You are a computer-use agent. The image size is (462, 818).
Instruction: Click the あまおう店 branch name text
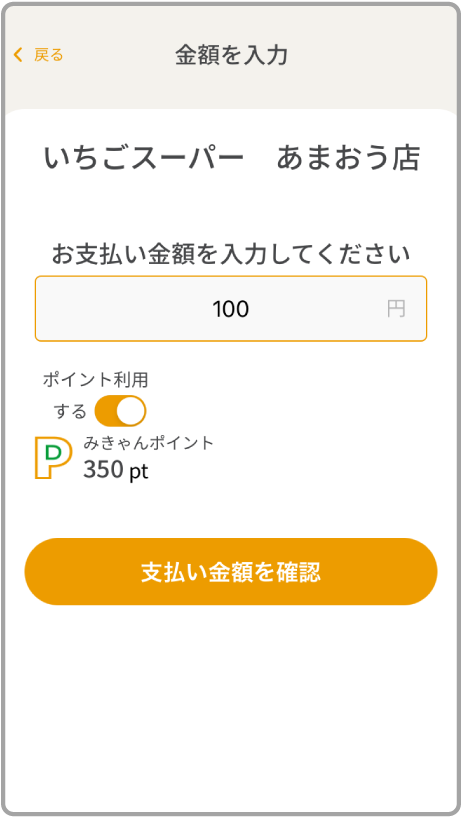[x=348, y=158]
